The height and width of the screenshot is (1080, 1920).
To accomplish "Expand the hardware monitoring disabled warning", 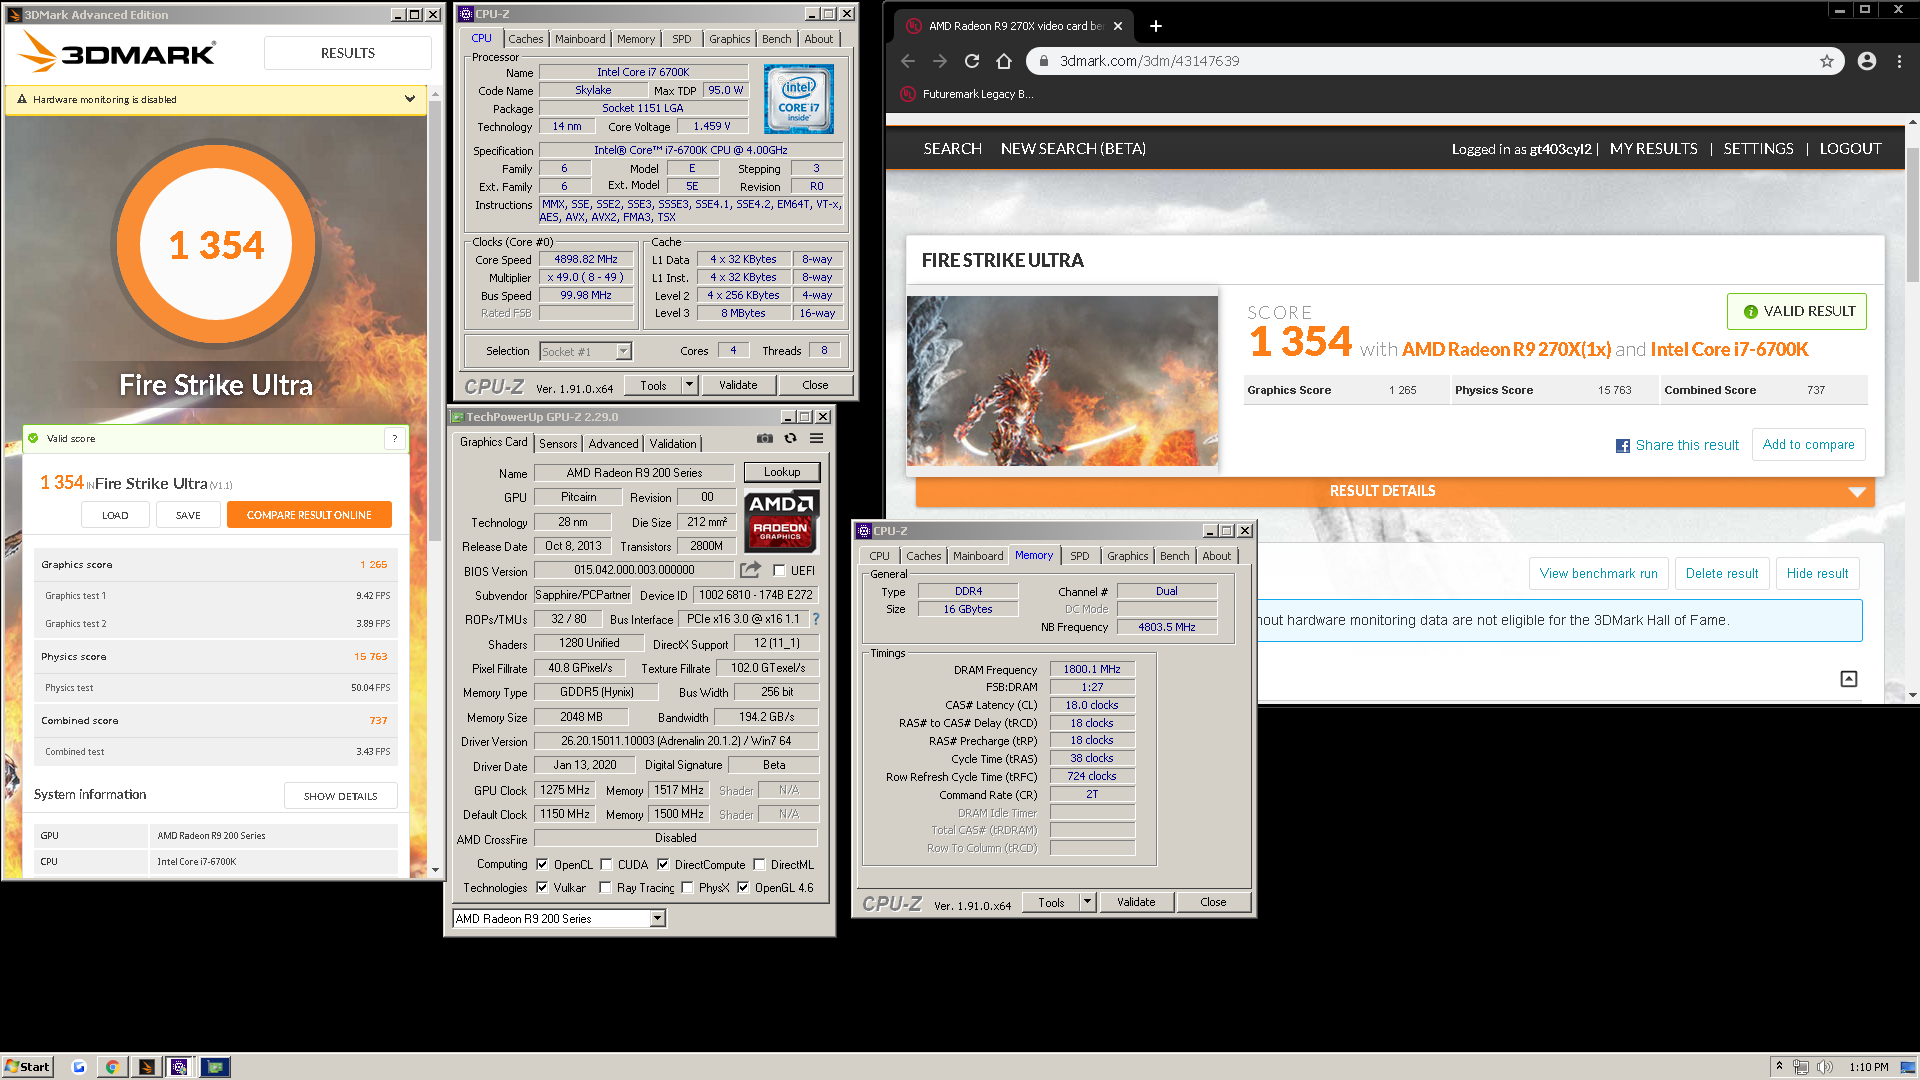I will coord(409,99).
